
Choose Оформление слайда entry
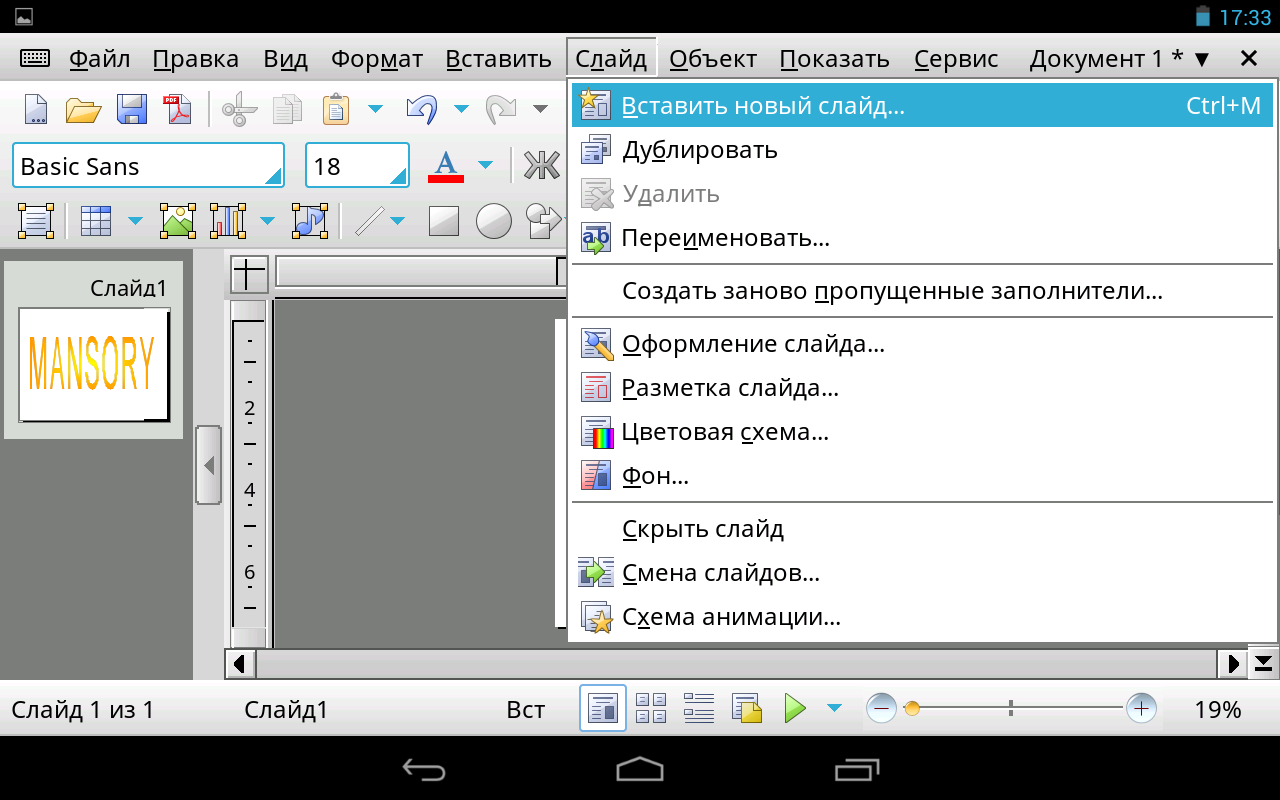(921, 344)
